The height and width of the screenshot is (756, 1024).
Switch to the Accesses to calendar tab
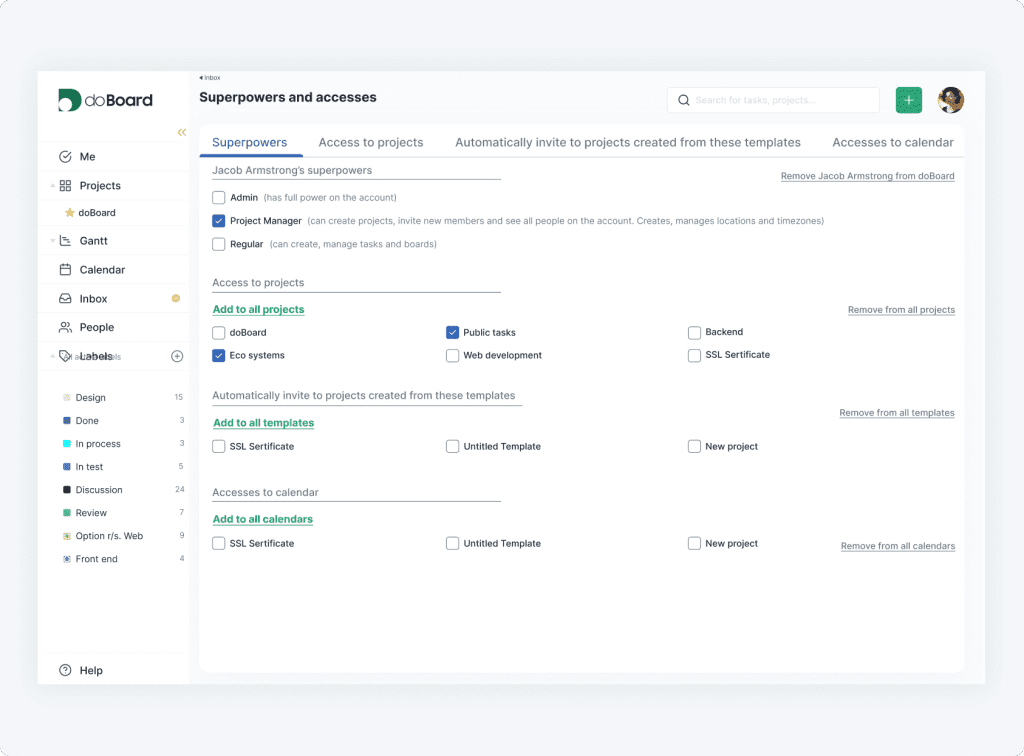892,142
